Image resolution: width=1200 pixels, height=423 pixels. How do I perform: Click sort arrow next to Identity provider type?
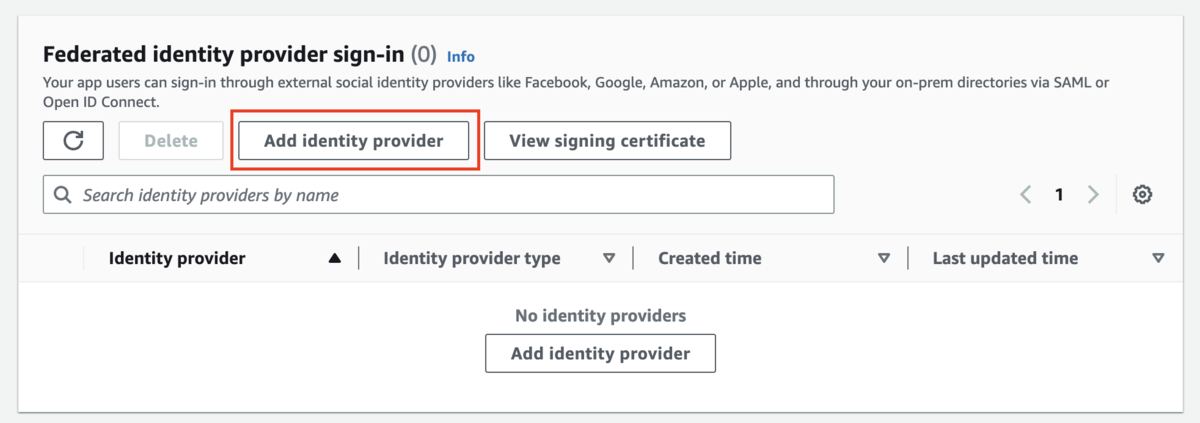coord(609,258)
